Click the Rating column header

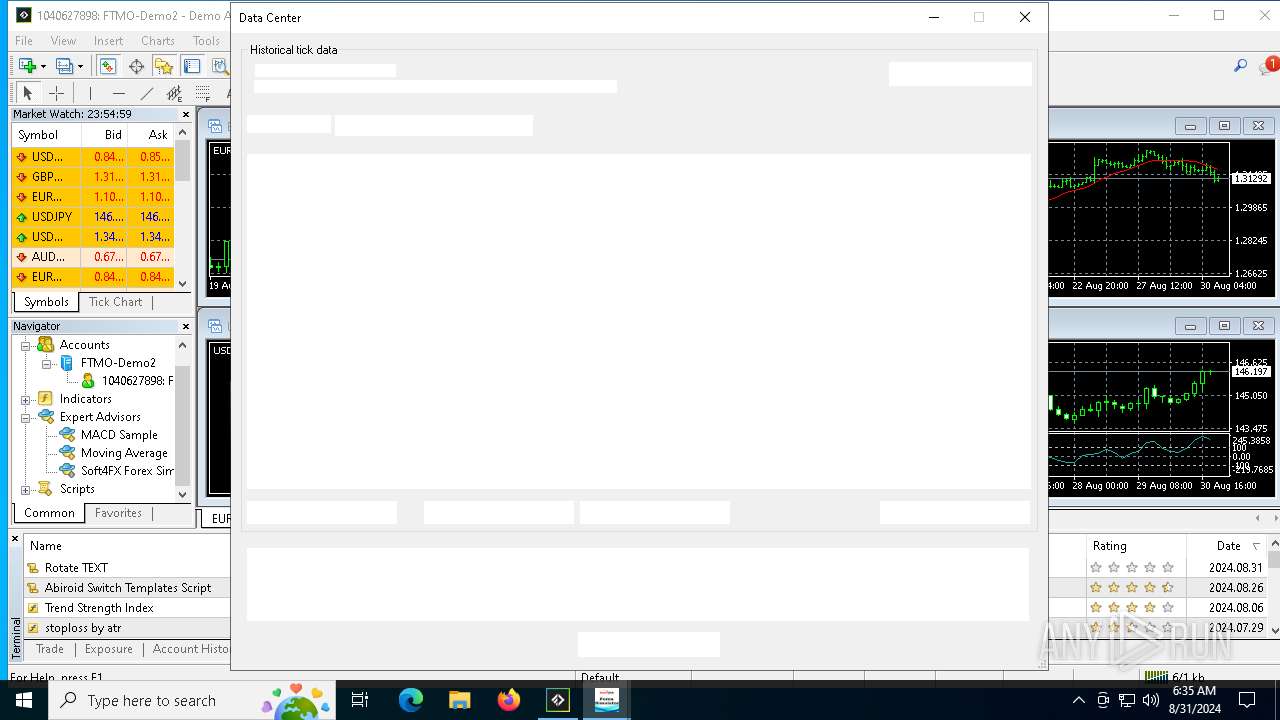[1136, 546]
